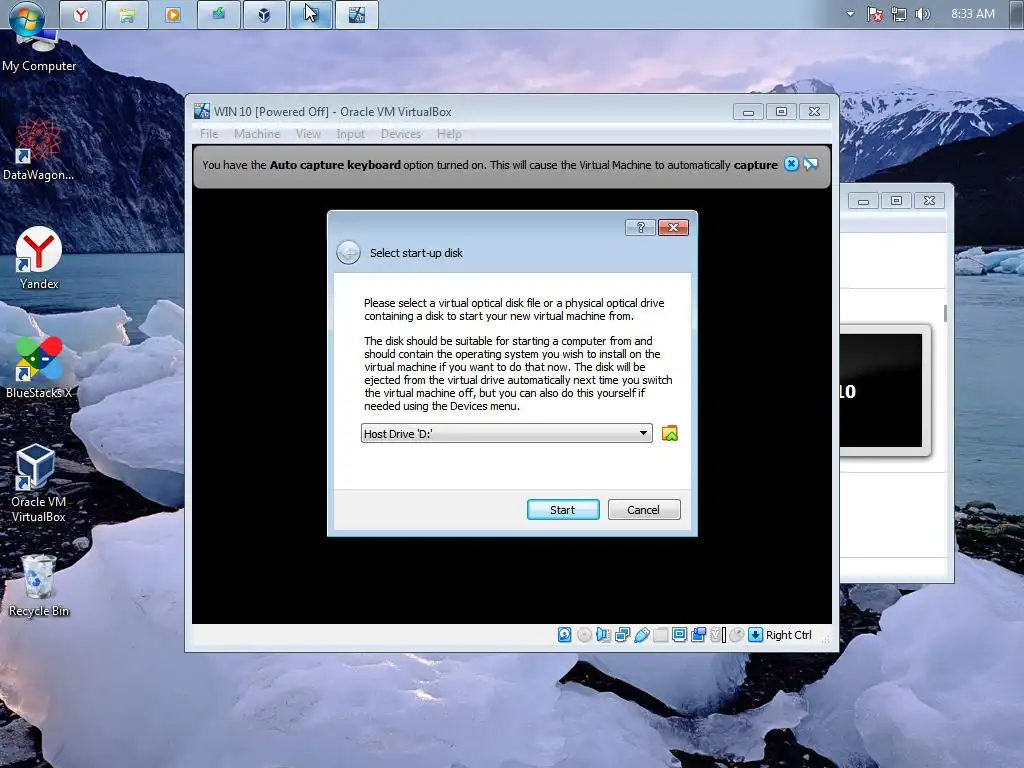Minimize the WIN 10 VirtualBox VM window
1024x768 pixels.
point(748,112)
